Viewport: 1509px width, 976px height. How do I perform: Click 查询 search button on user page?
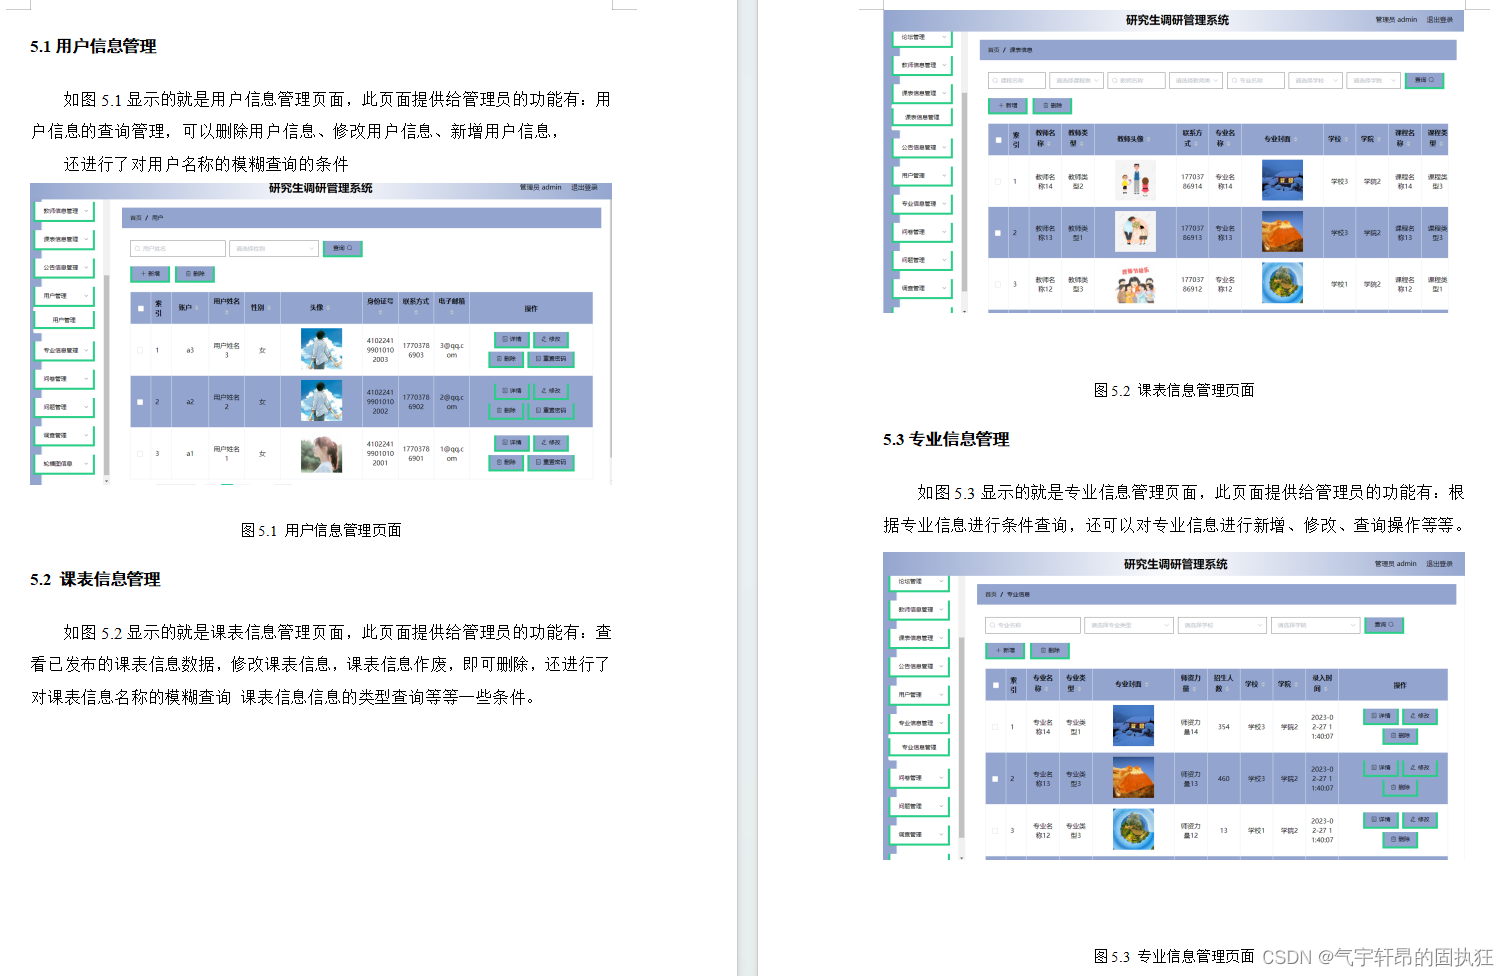(x=343, y=248)
